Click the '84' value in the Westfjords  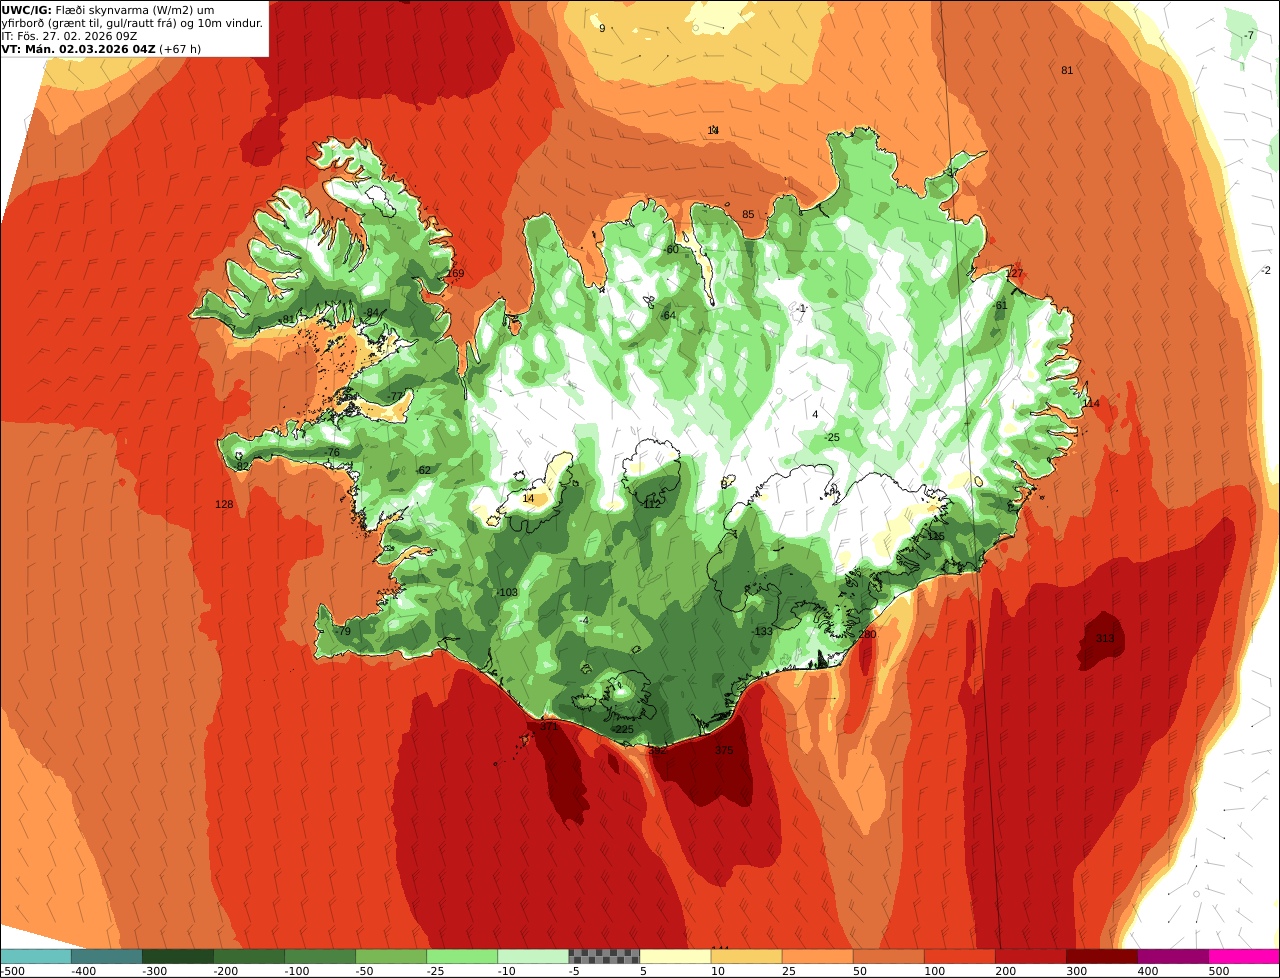[x=373, y=312]
